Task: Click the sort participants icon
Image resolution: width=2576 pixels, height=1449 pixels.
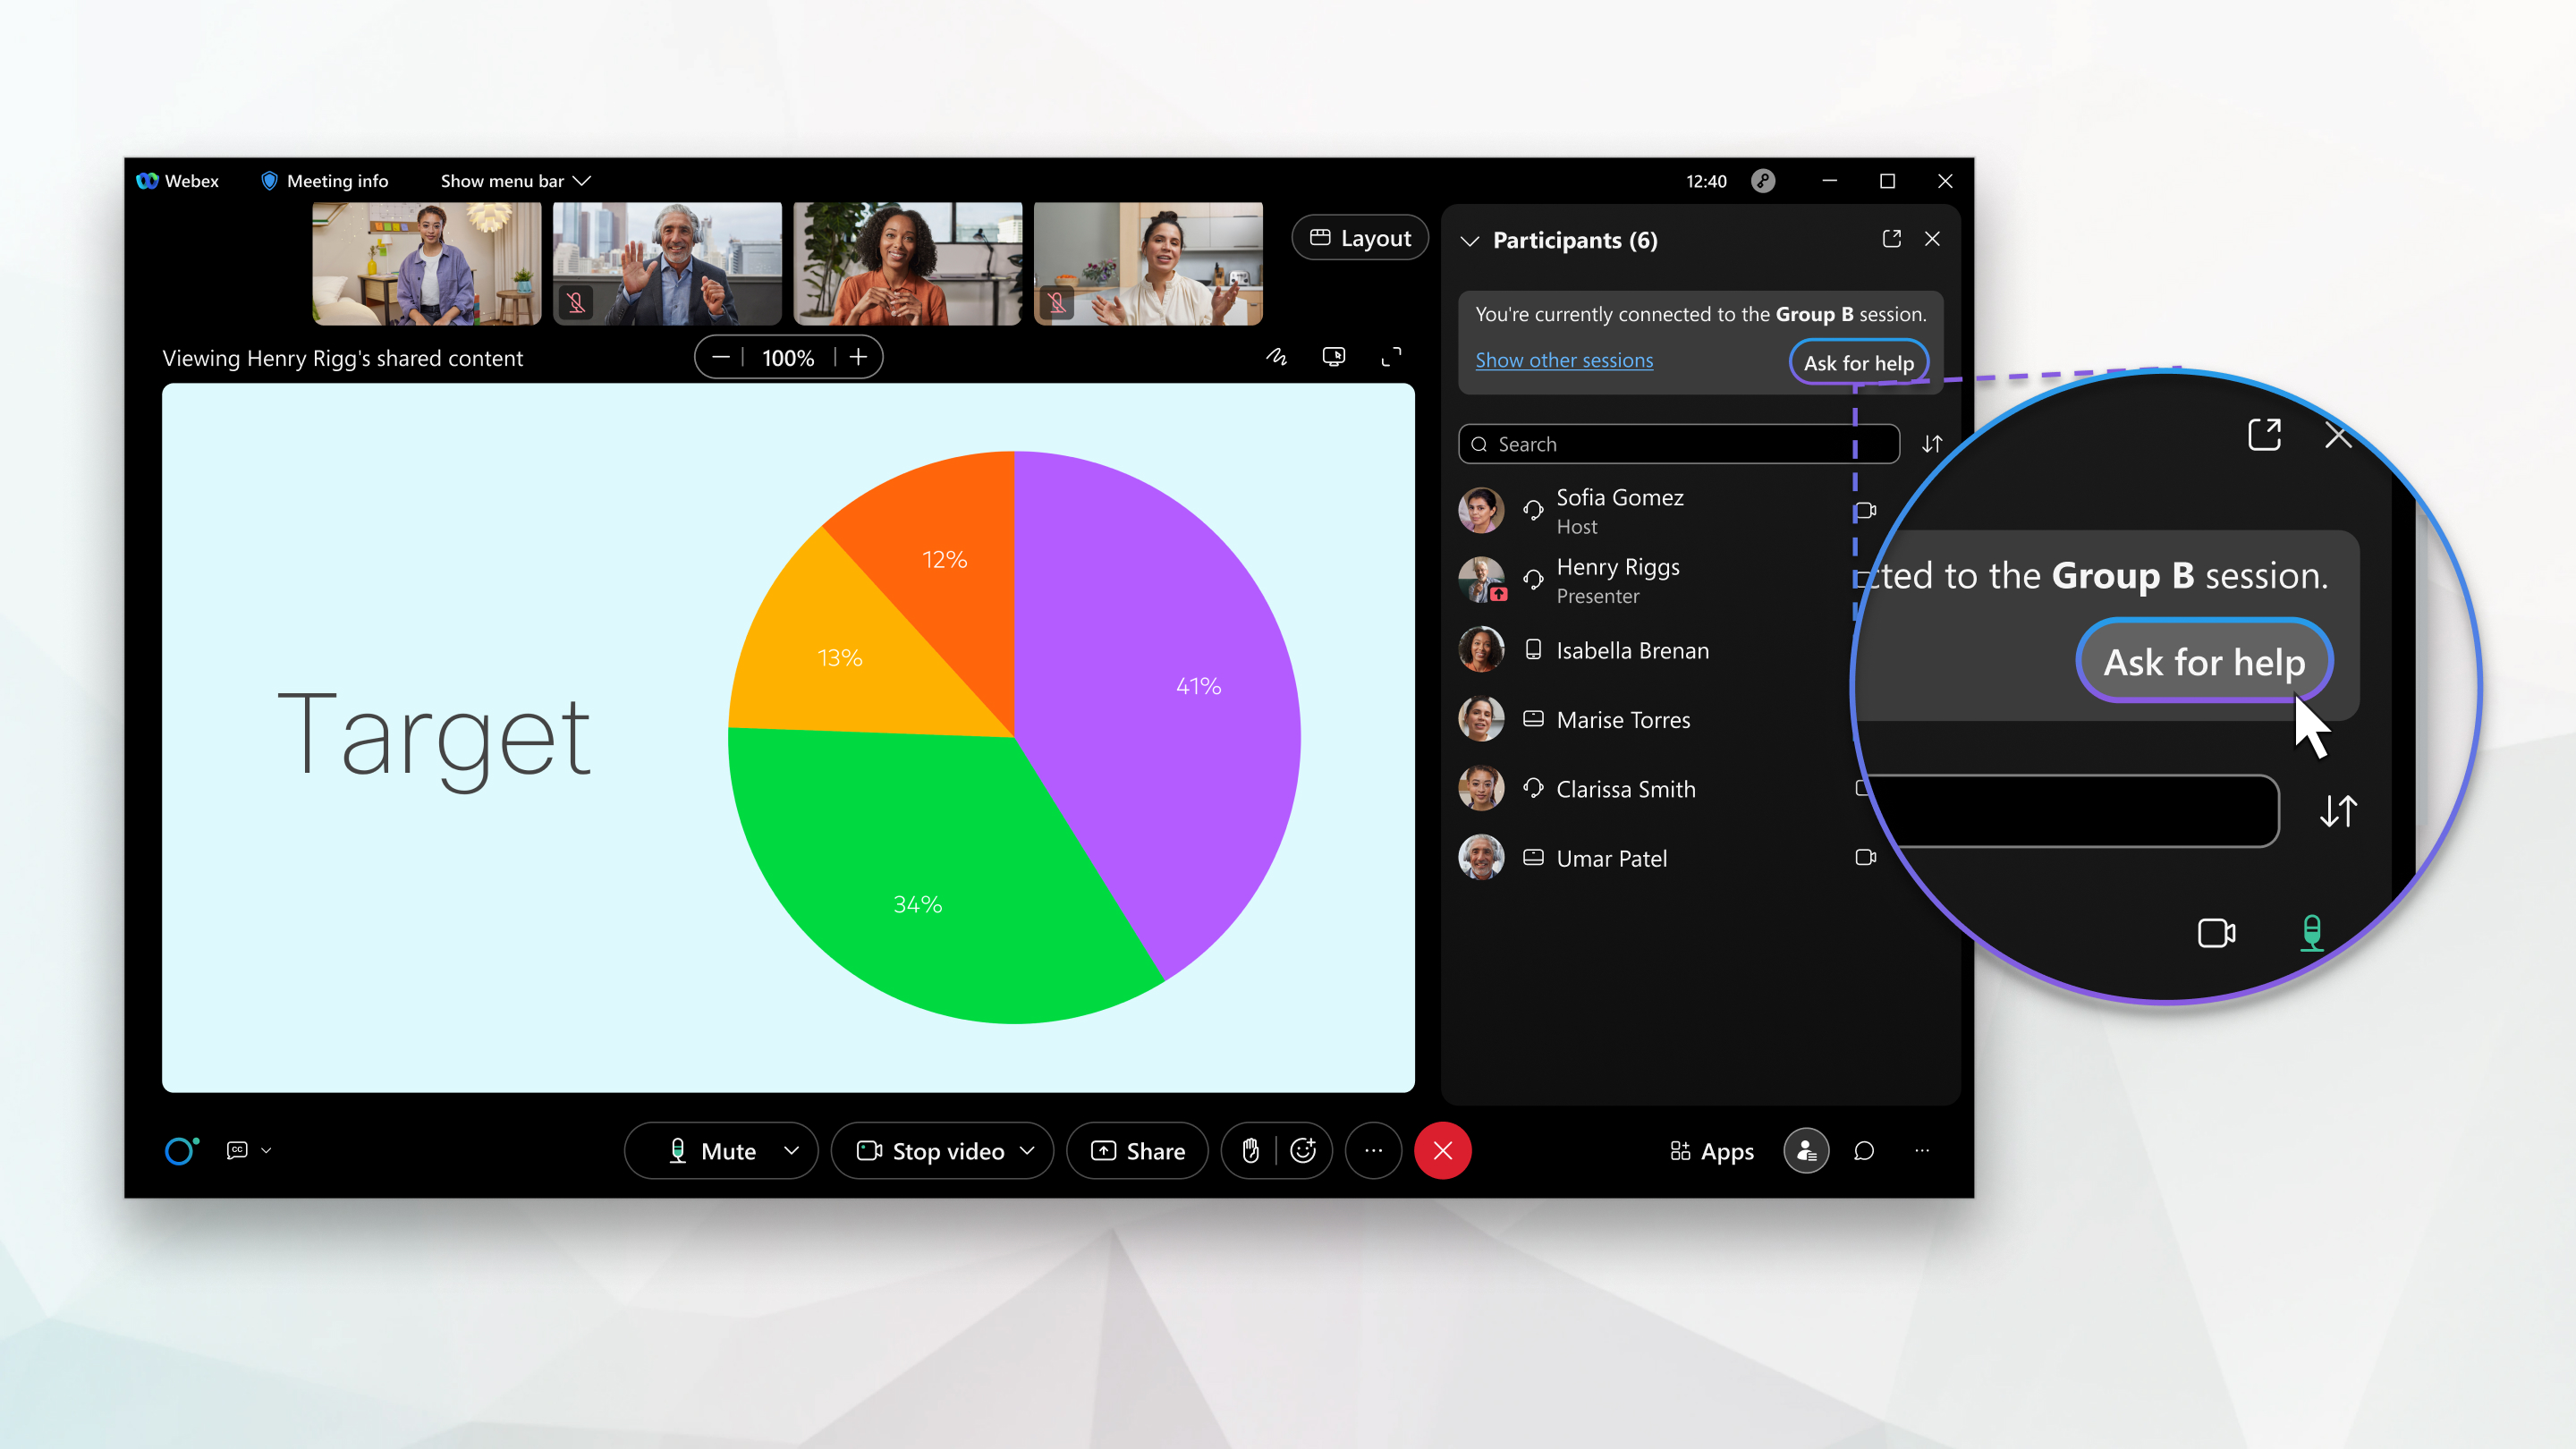Action: (1932, 444)
